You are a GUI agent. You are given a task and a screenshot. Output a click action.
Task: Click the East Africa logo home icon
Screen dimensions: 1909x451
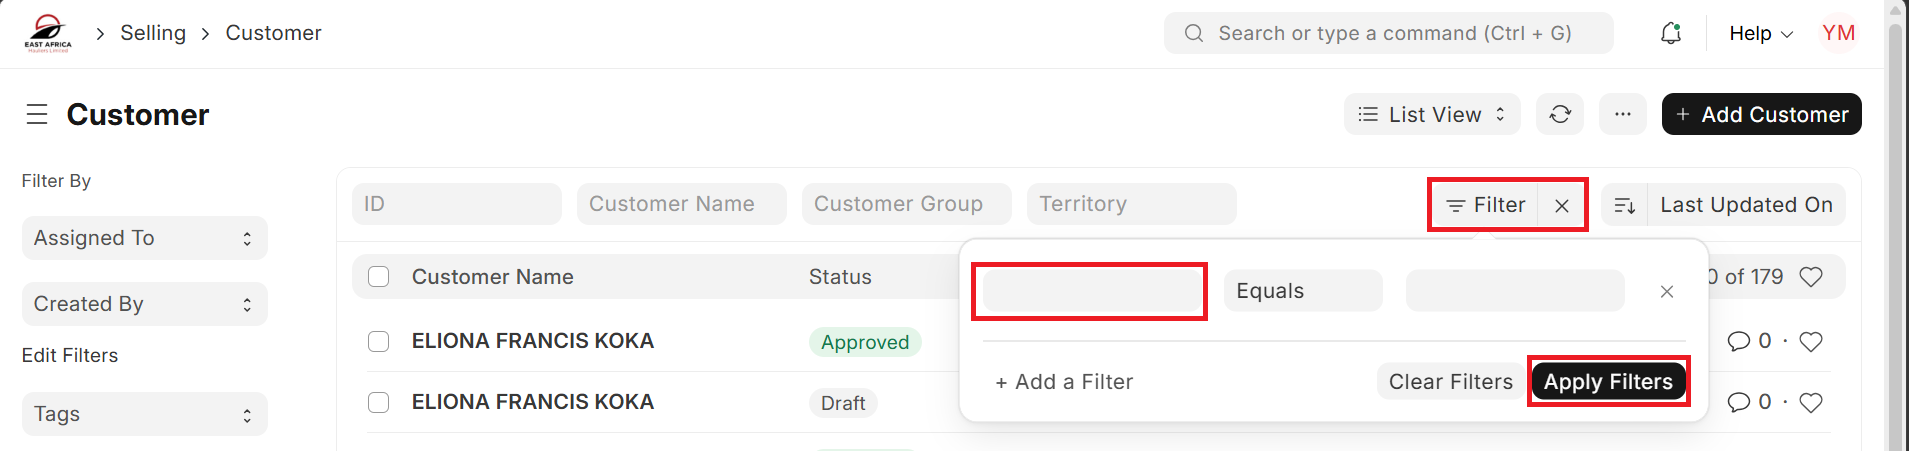[x=48, y=33]
